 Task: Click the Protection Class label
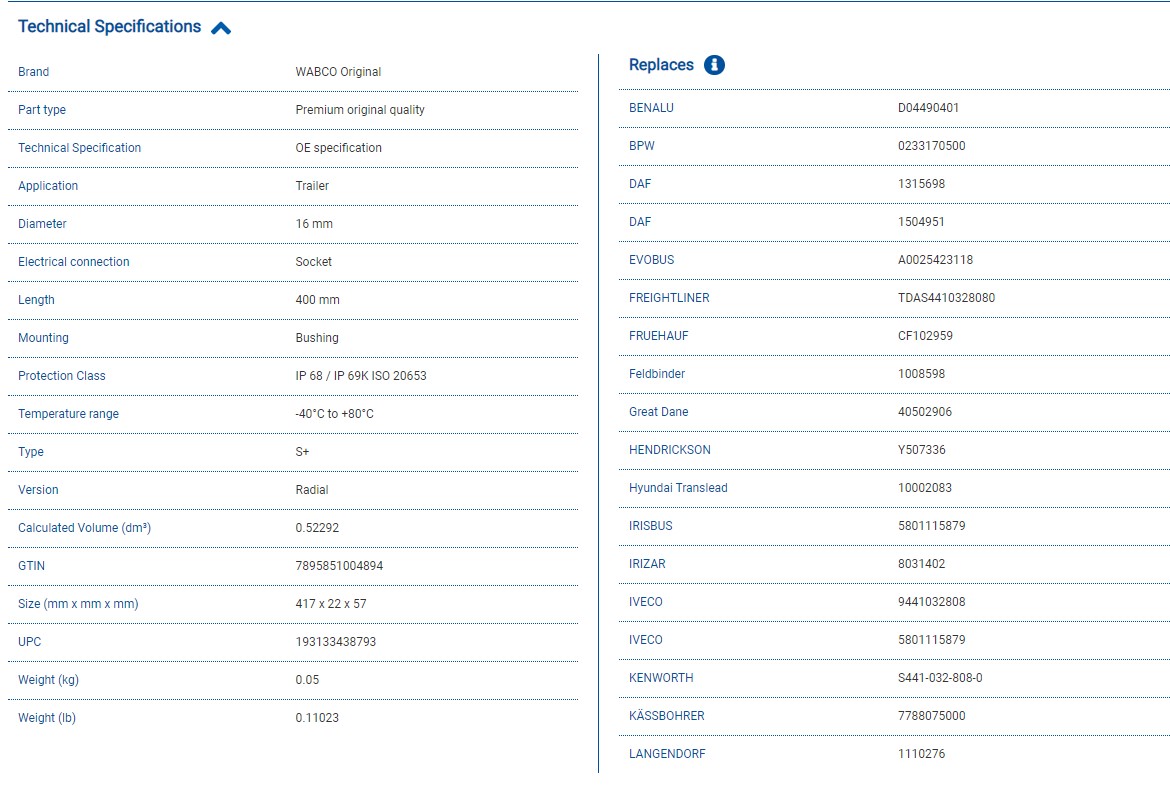(x=61, y=376)
